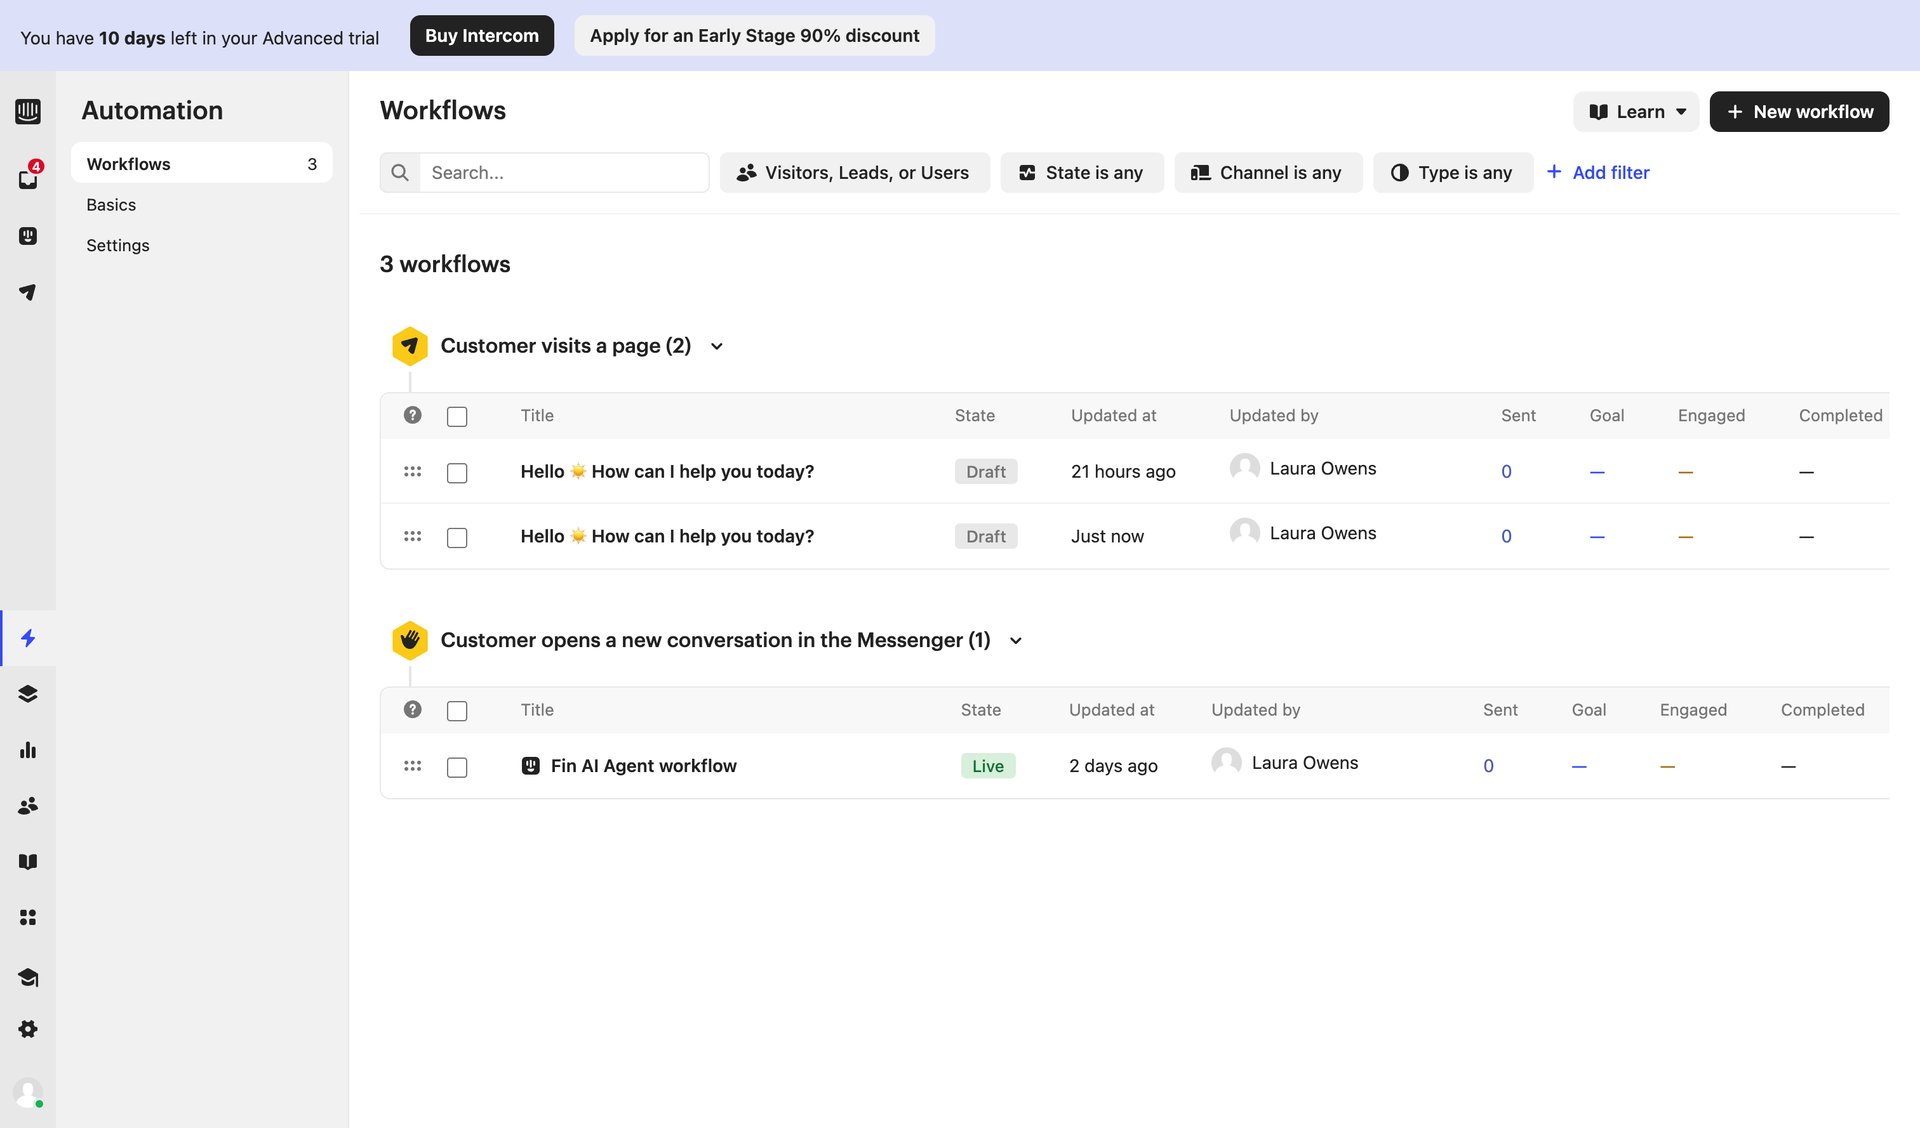The height and width of the screenshot is (1128, 1920).
Task: Open the Inbox with 4 notifications
Action: (28, 178)
